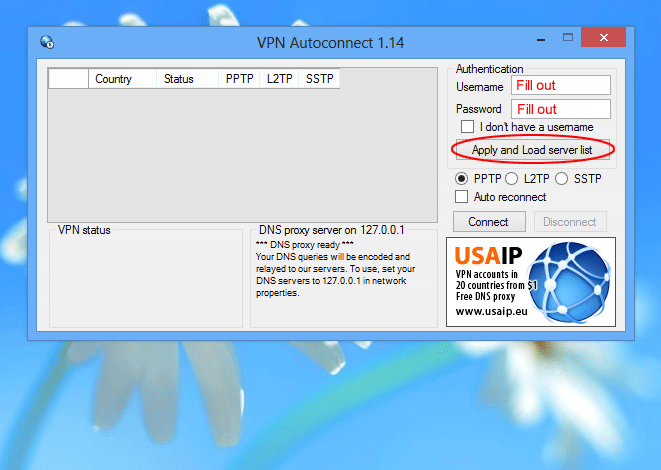
Task: Click the blank first column header
Action: pos(68,79)
